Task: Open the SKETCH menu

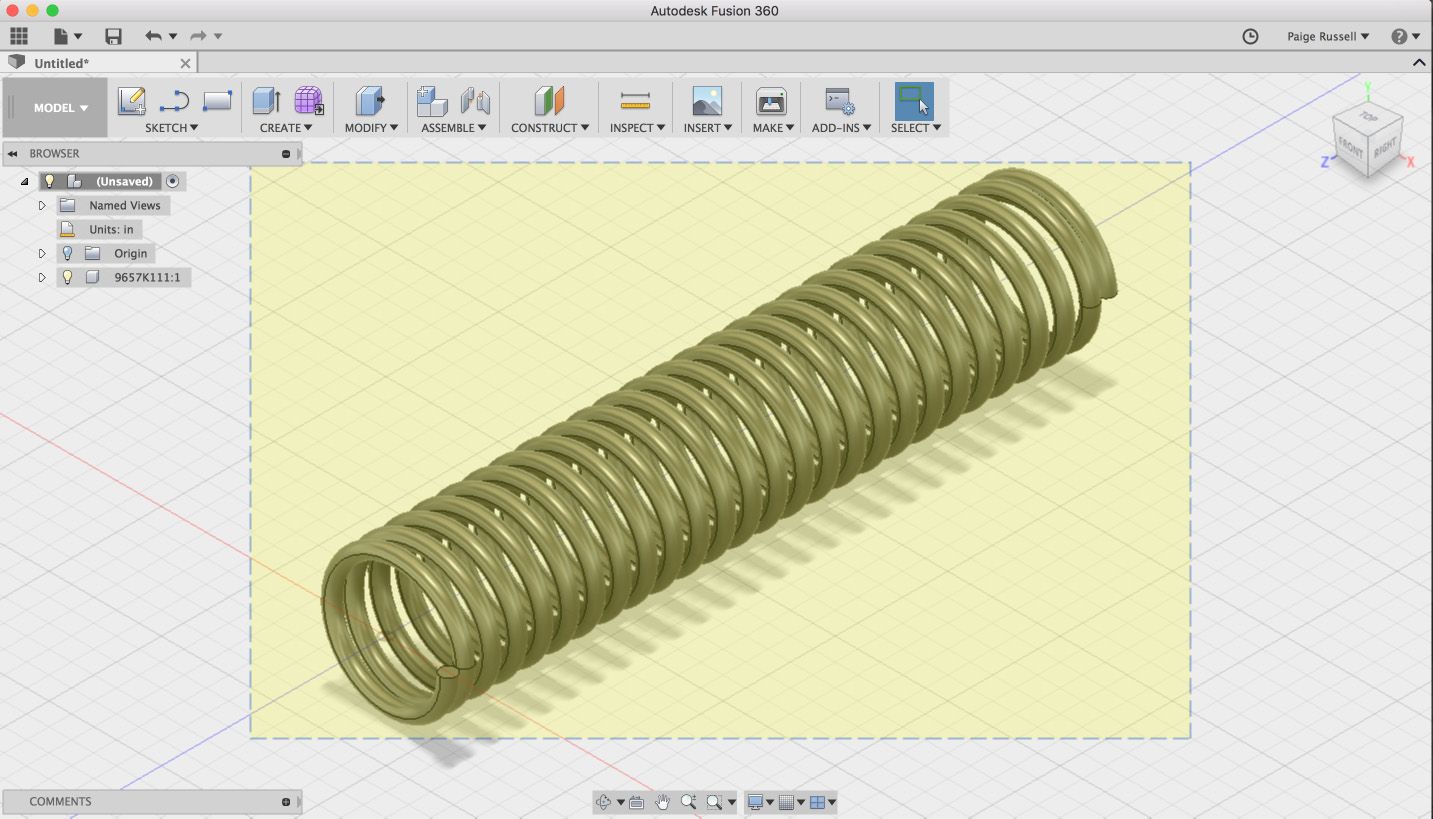Action: click(x=171, y=128)
